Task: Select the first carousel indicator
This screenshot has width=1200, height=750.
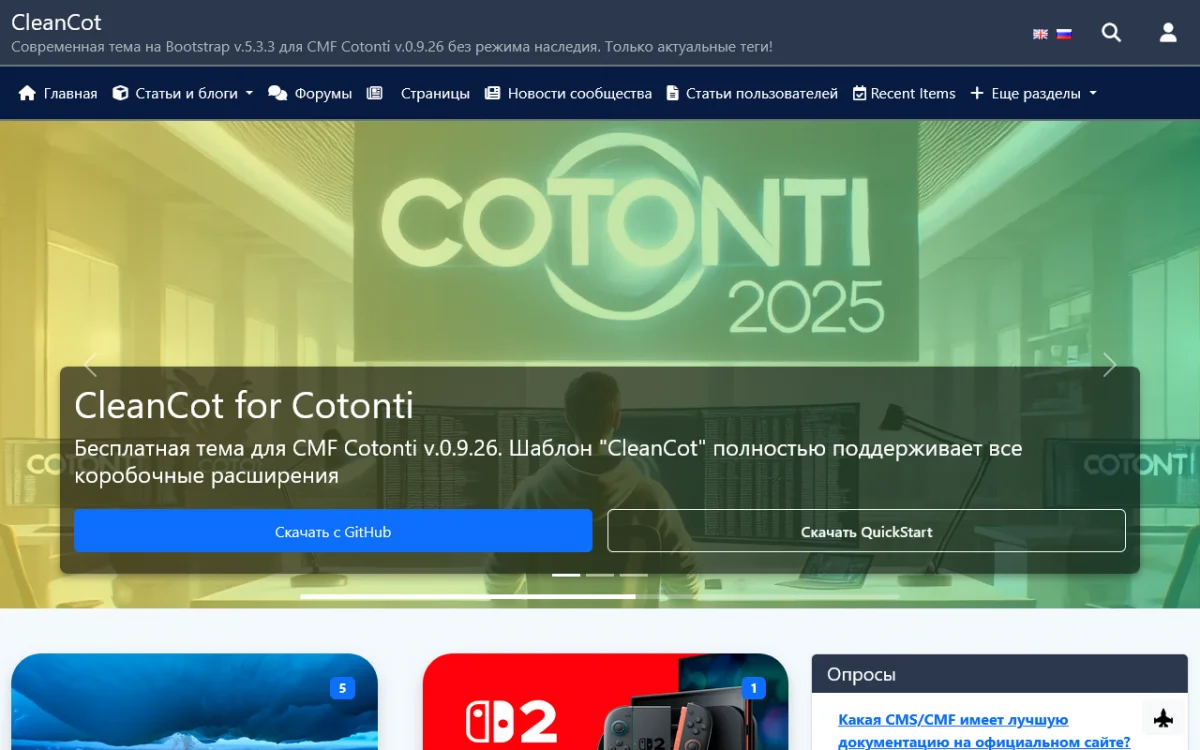Action: coord(566,575)
